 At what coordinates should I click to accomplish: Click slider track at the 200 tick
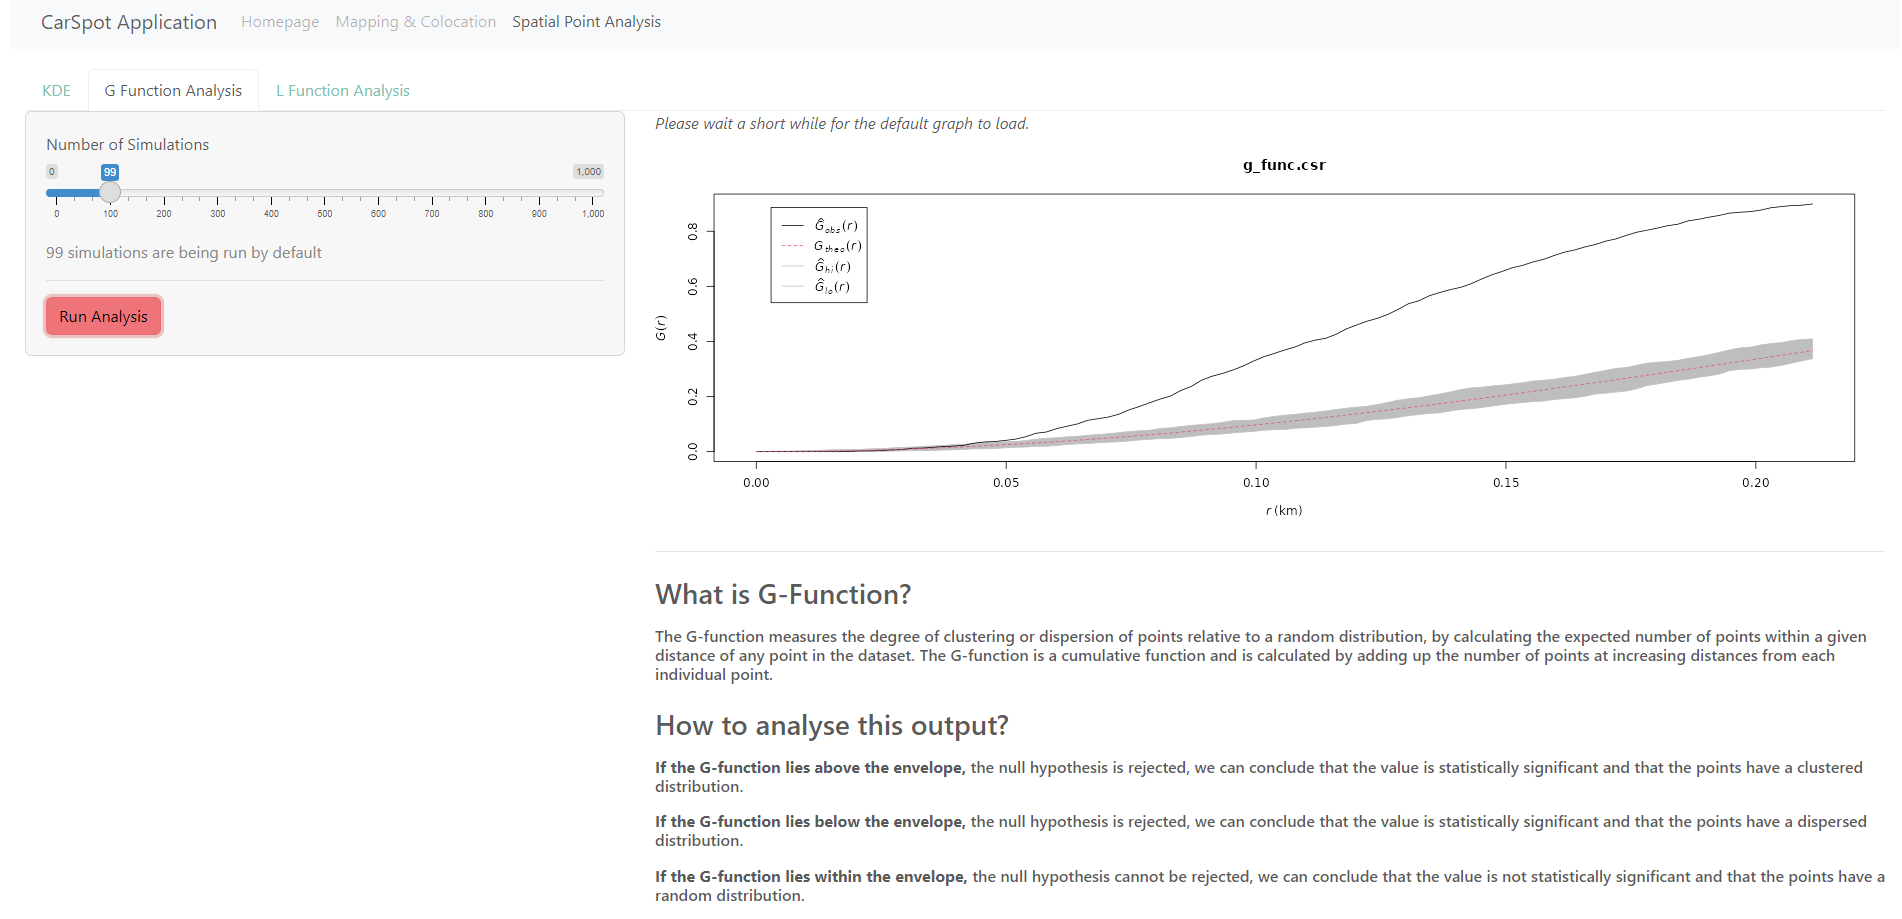[x=164, y=192]
